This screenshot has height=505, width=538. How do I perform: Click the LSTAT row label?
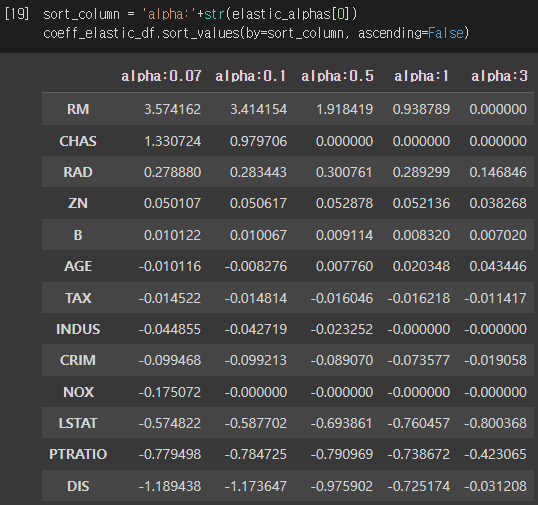point(78,423)
